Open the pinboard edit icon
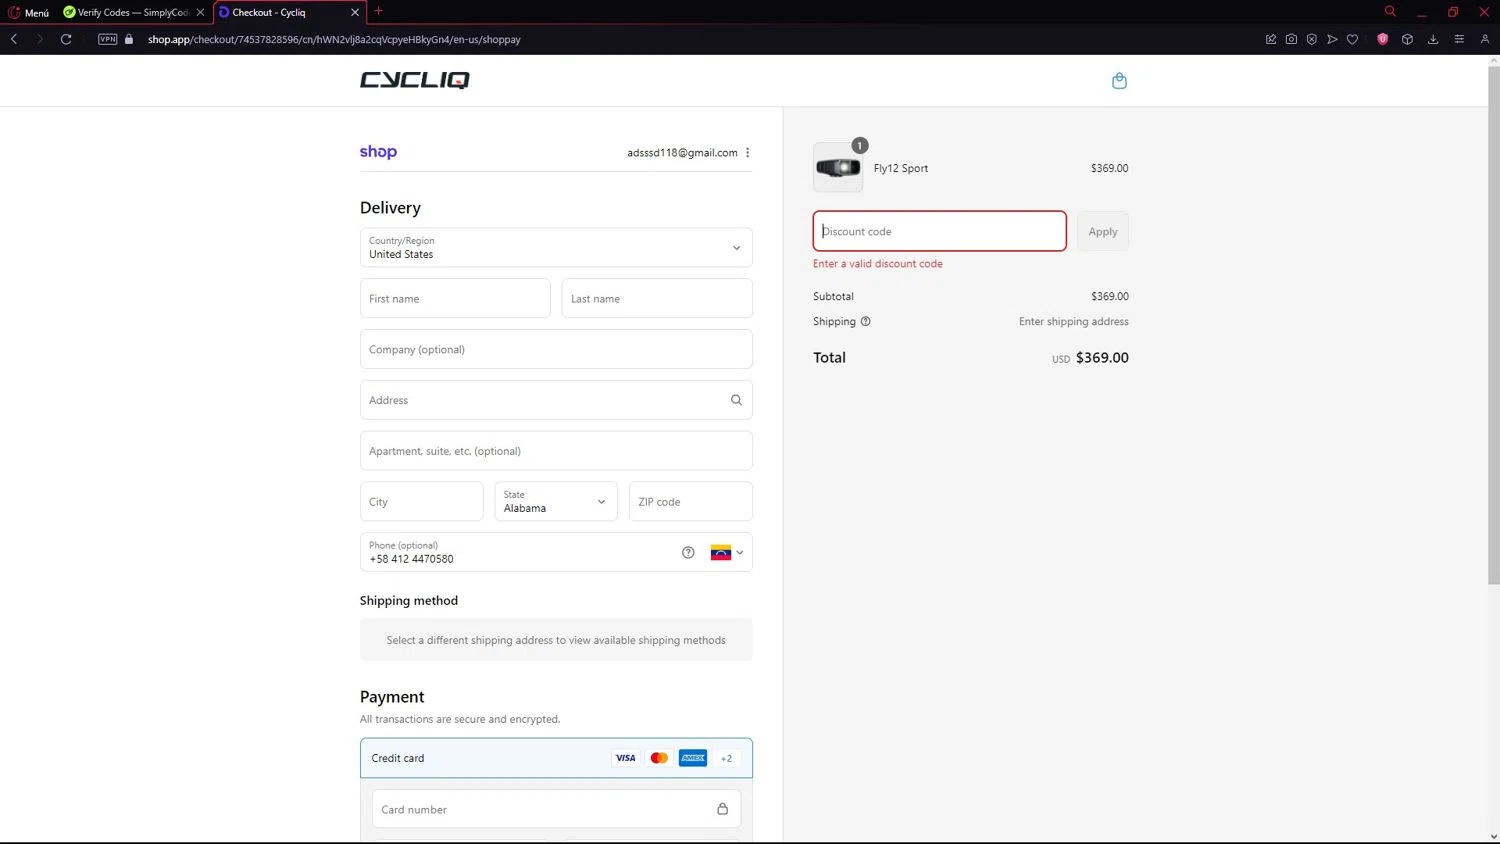 pos(1271,39)
